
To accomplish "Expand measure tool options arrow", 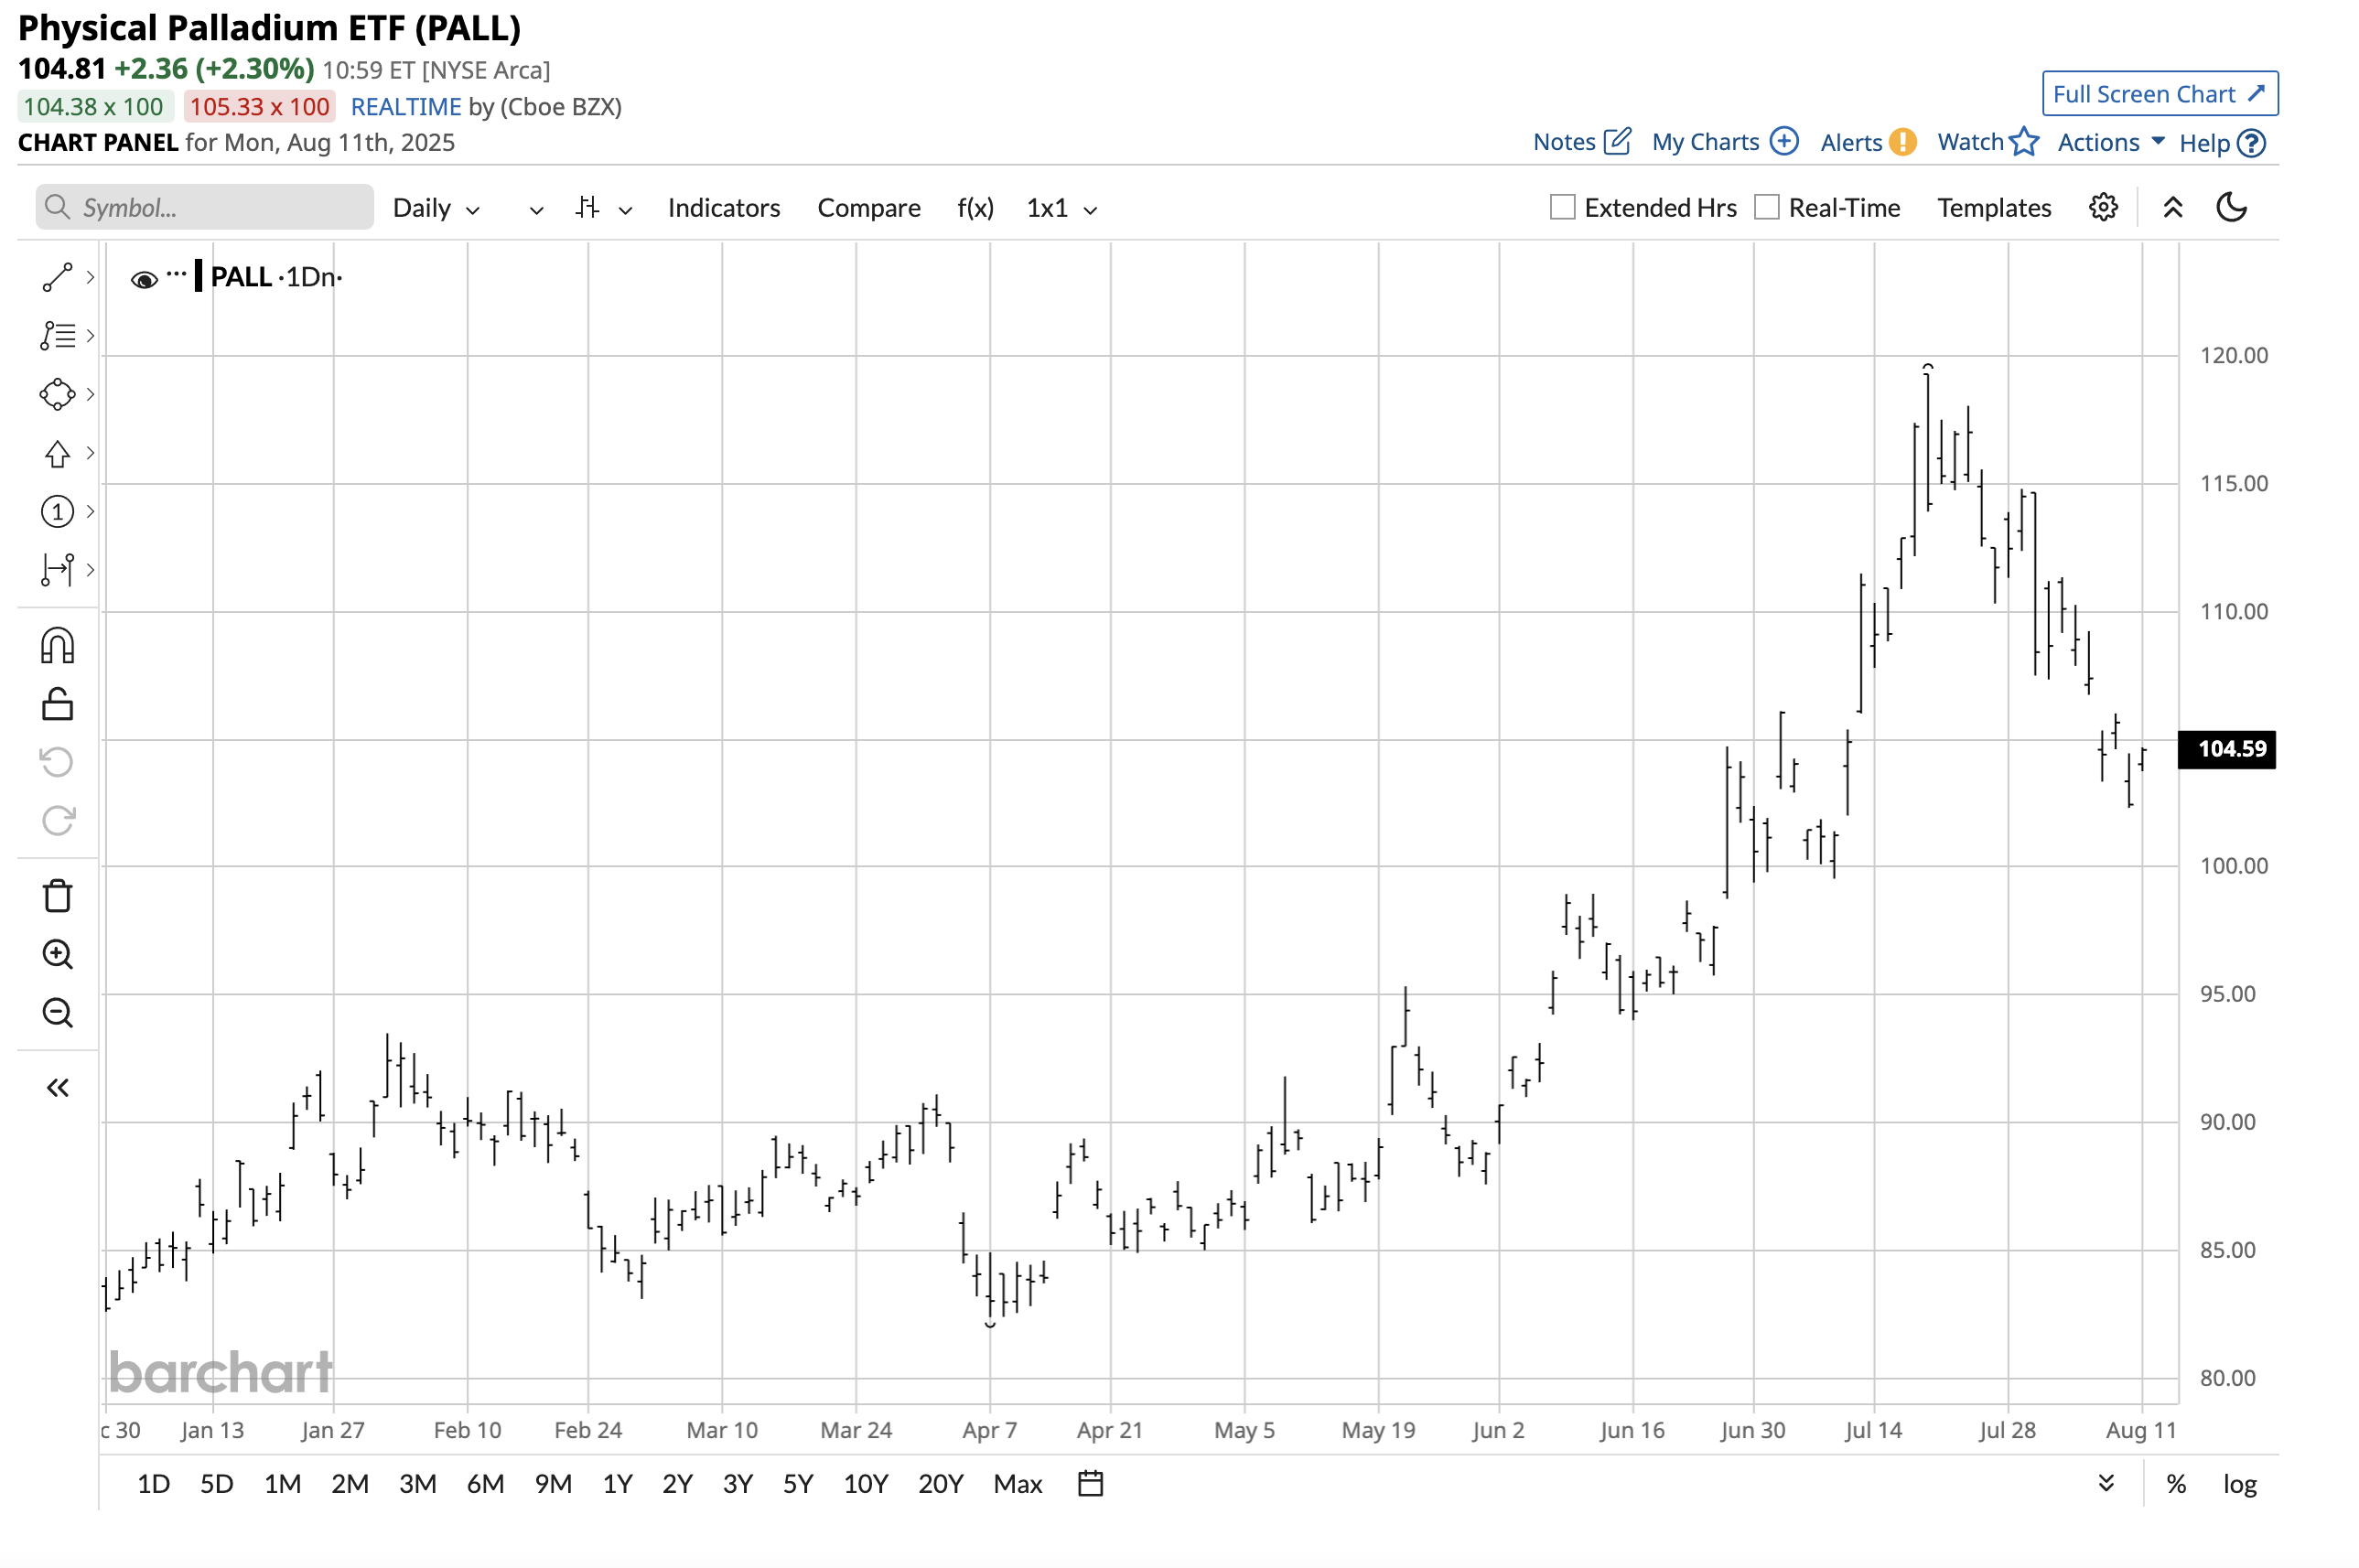I will [90, 570].
